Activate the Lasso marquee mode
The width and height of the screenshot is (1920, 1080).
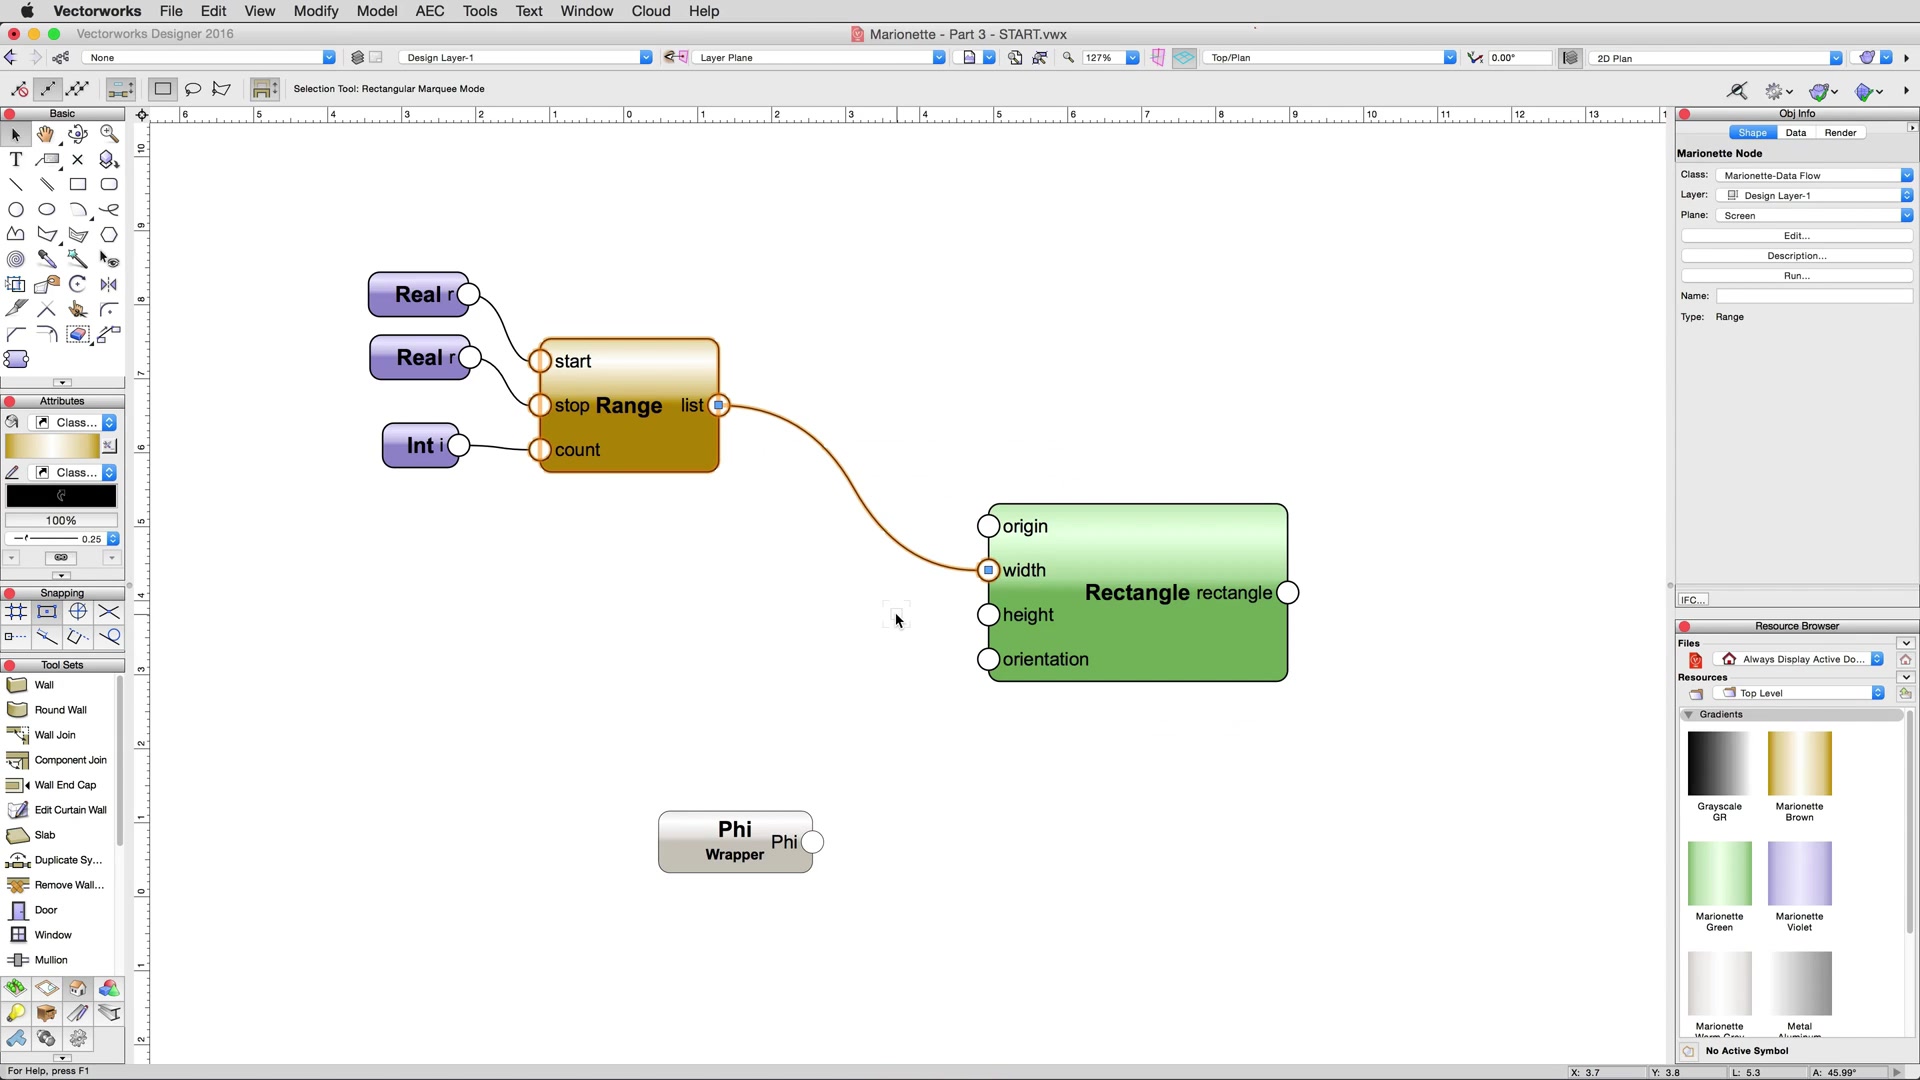click(193, 89)
